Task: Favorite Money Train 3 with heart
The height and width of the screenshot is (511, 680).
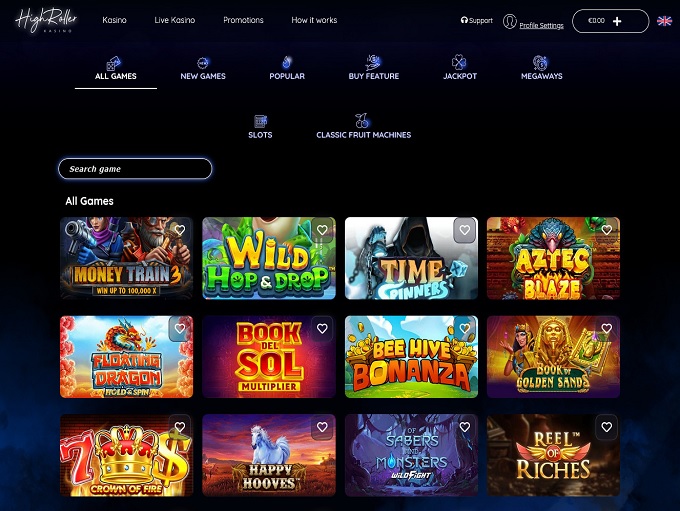Action: 180,230
